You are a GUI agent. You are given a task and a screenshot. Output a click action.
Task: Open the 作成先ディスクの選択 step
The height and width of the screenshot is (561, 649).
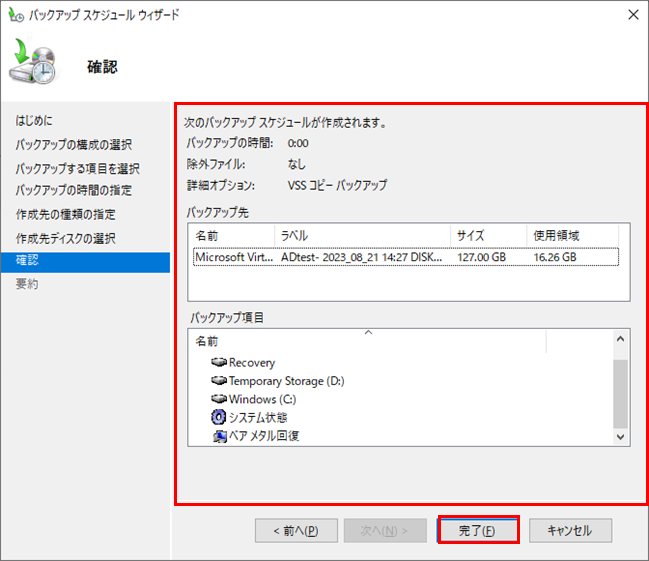(65, 238)
